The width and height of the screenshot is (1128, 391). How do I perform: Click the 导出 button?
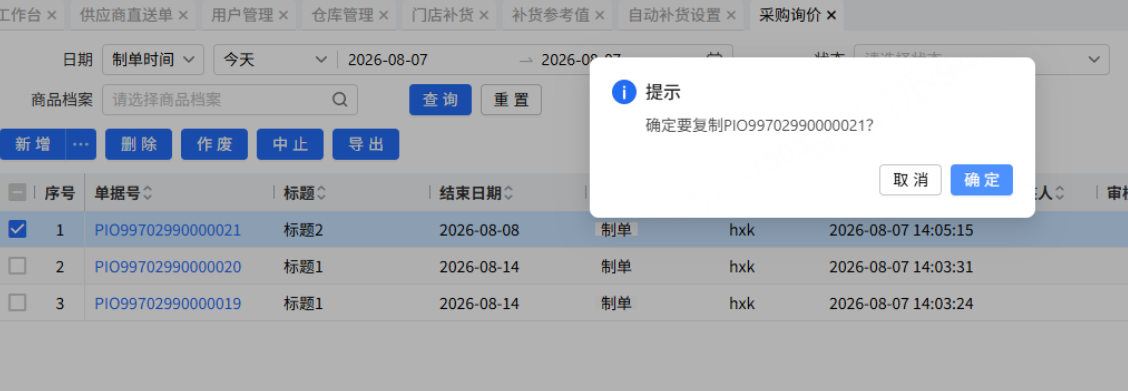pos(365,144)
